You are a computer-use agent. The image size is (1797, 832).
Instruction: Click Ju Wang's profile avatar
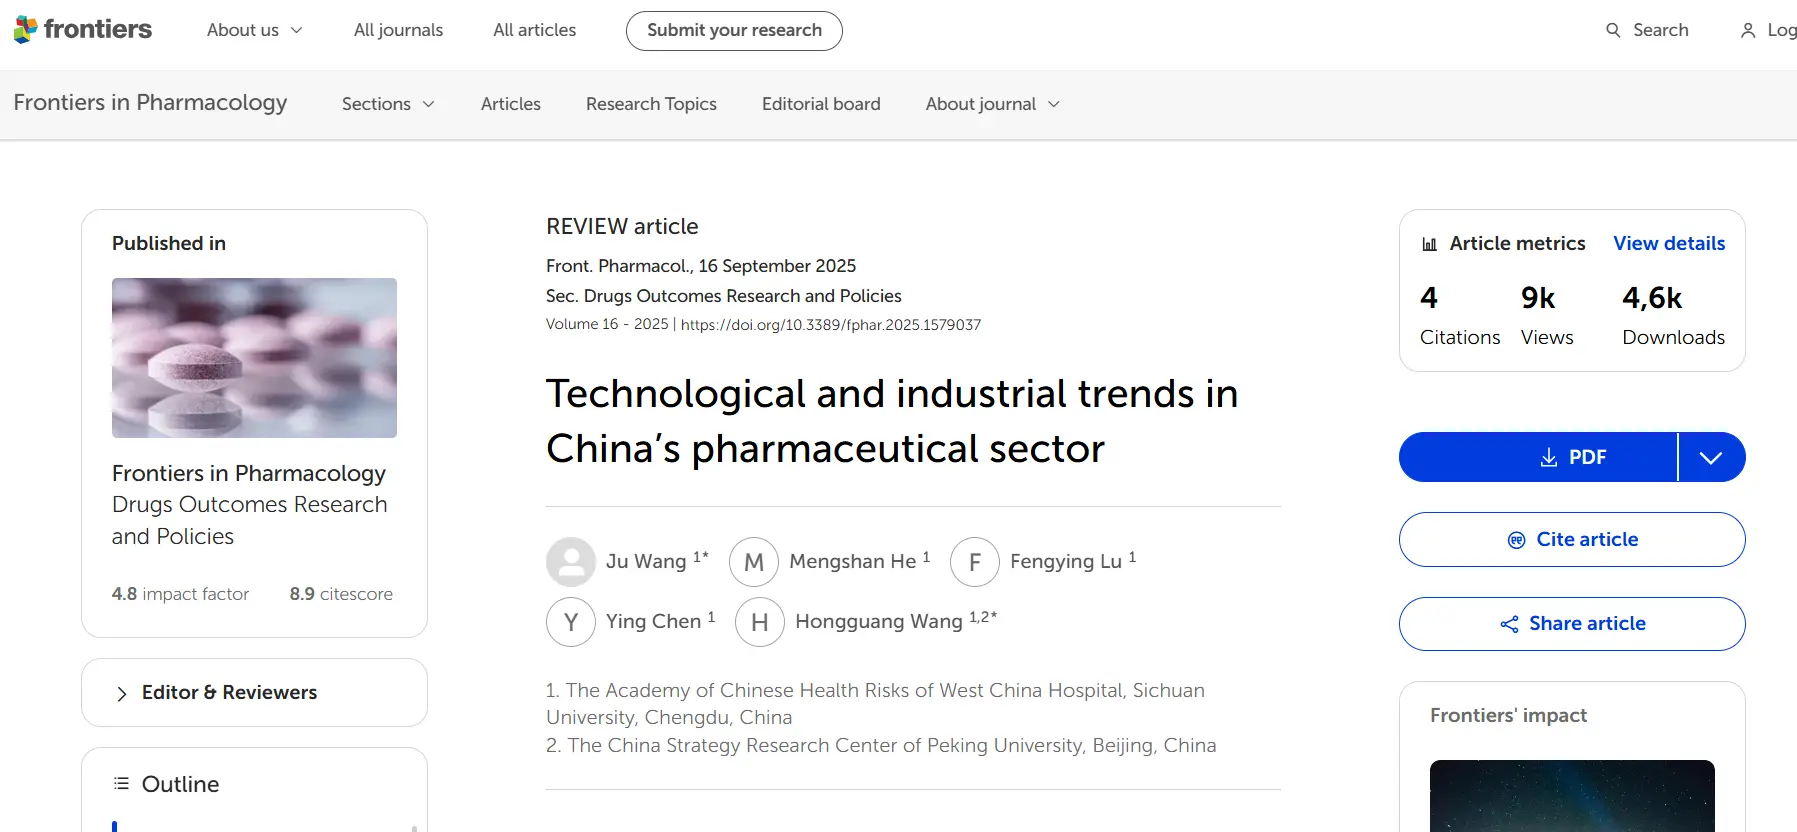(571, 562)
